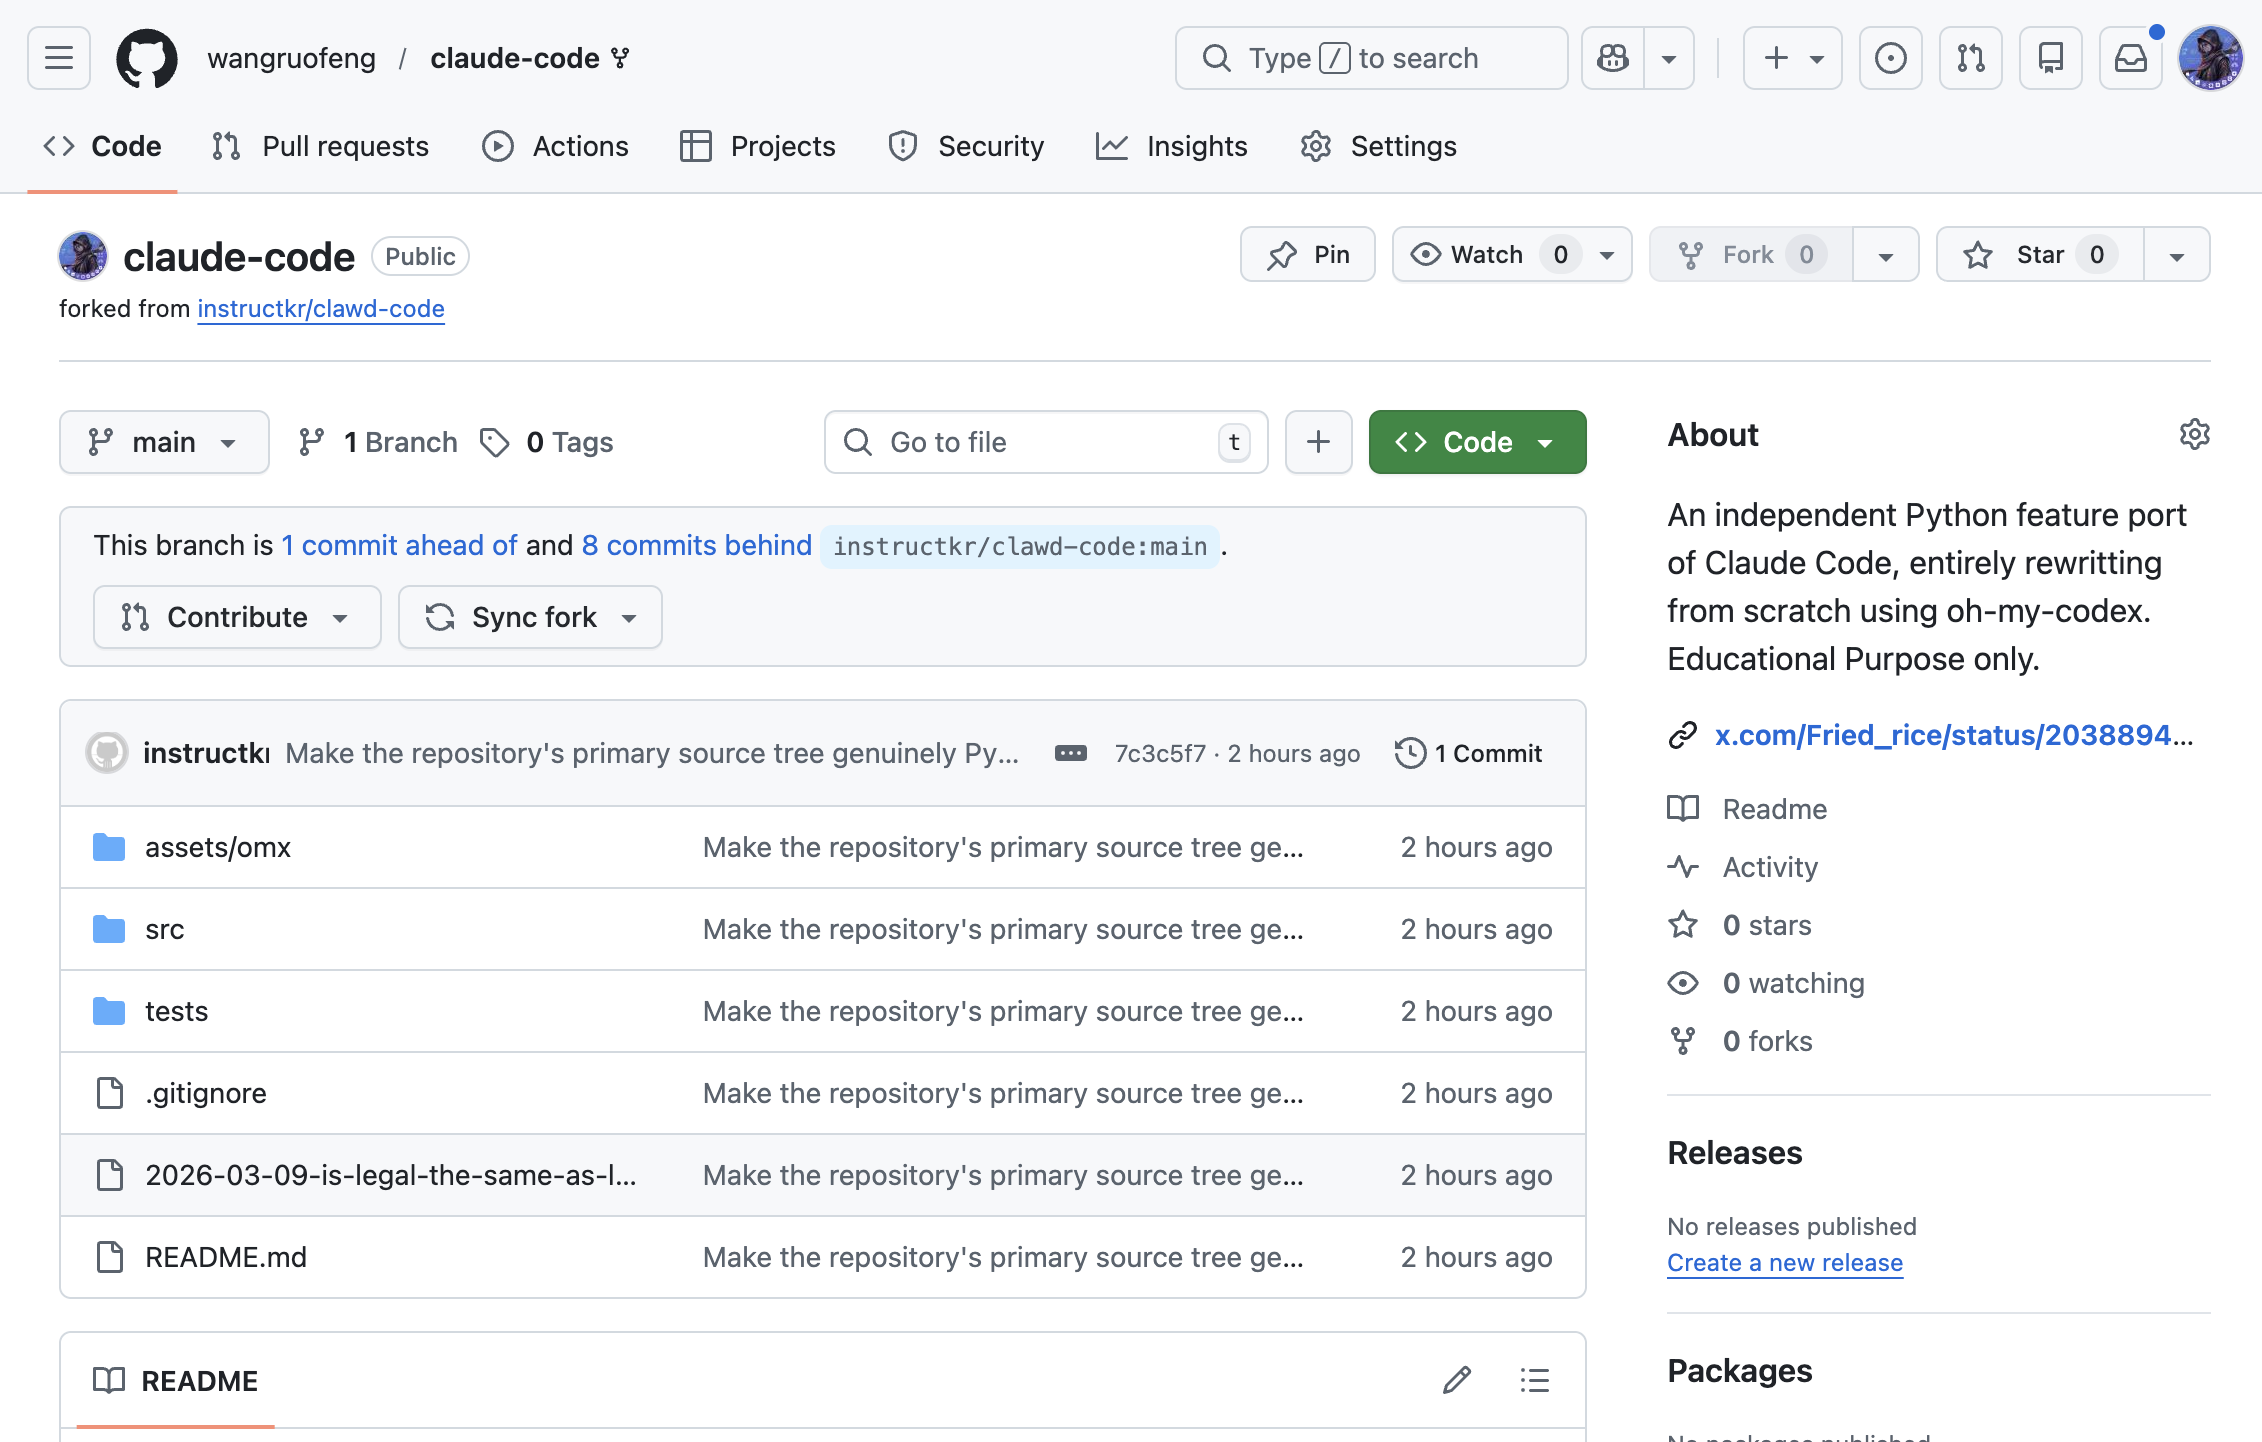Open About settings gear icon
Image resolution: width=2262 pixels, height=1442 pixels.
coord(2194,434)
